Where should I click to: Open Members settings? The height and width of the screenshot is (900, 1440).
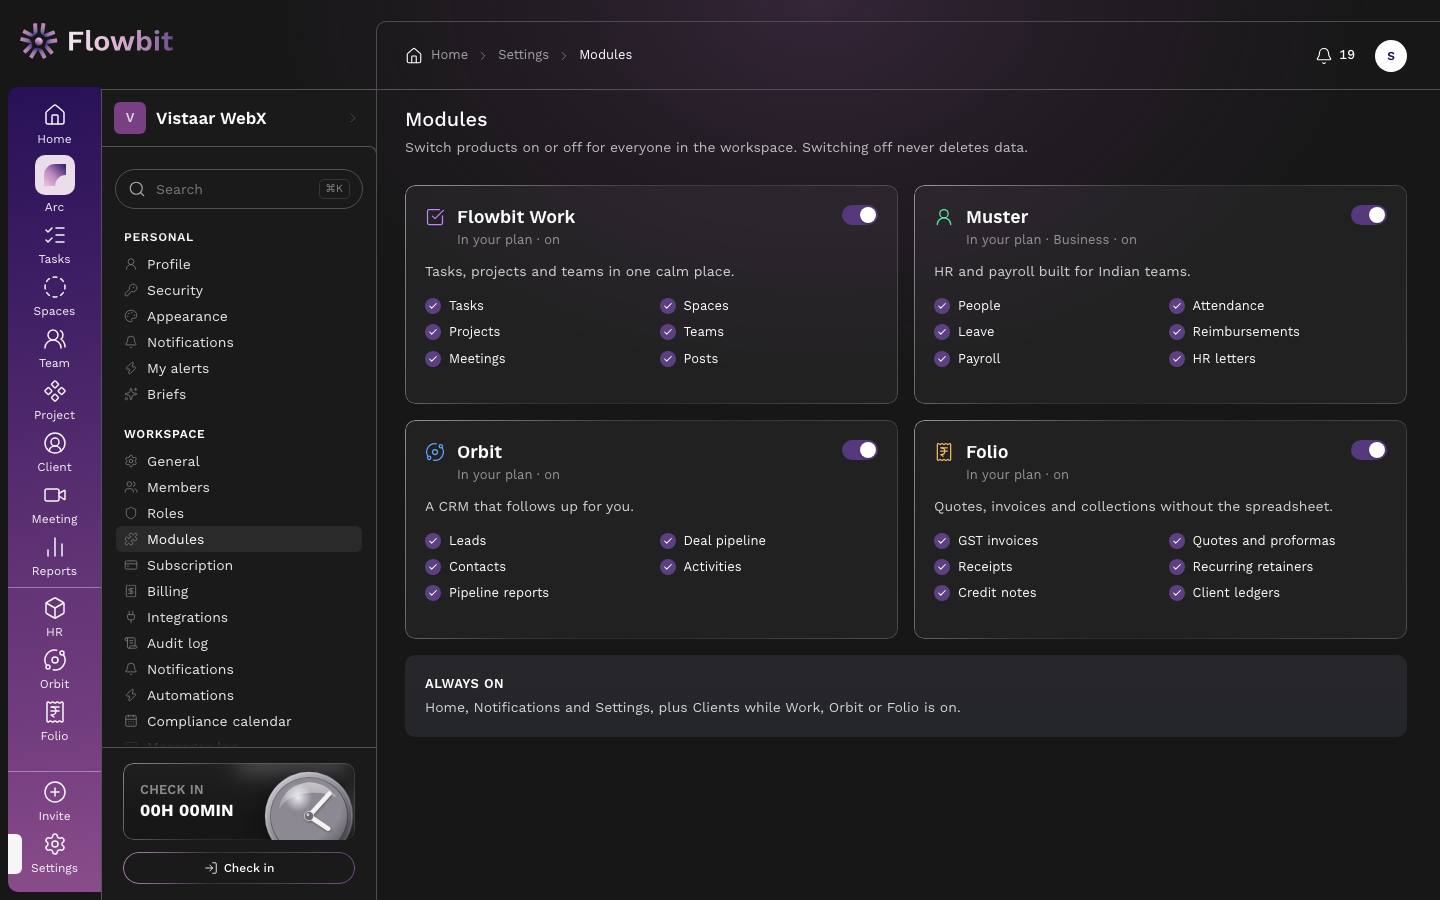(239, 487)
